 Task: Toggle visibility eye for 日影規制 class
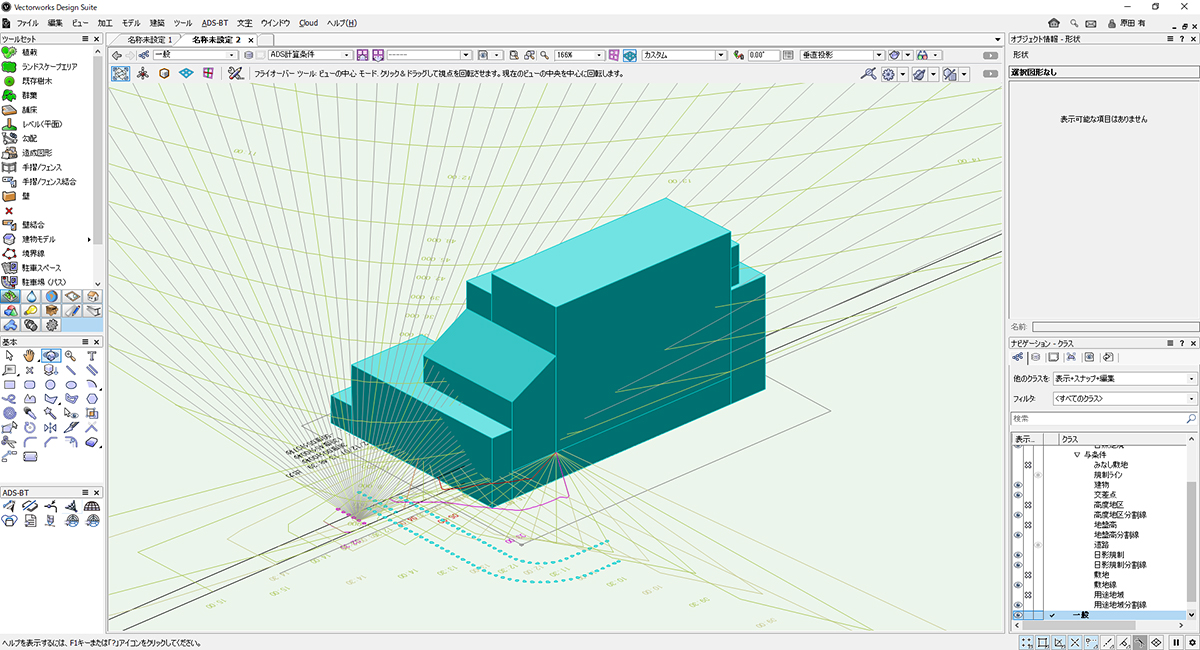1018,555
